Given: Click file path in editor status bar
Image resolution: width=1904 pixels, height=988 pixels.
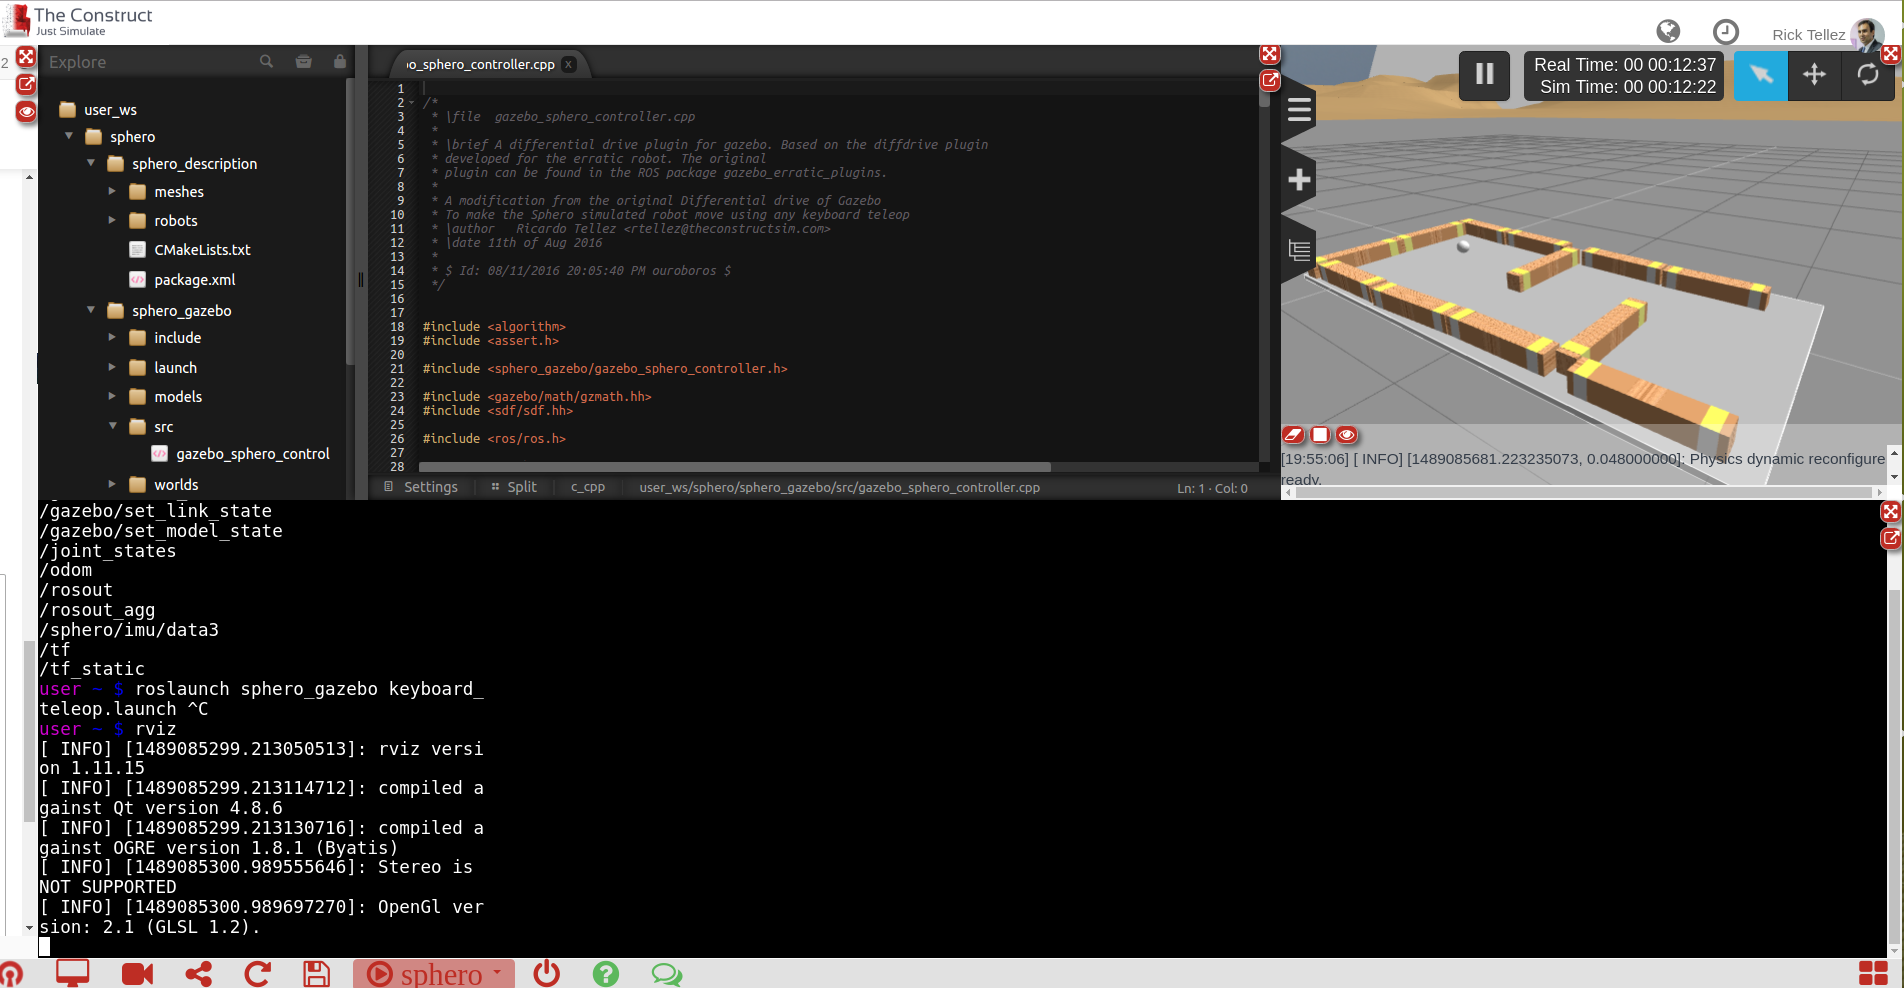Looking at the screenshot, I should 840,487.
